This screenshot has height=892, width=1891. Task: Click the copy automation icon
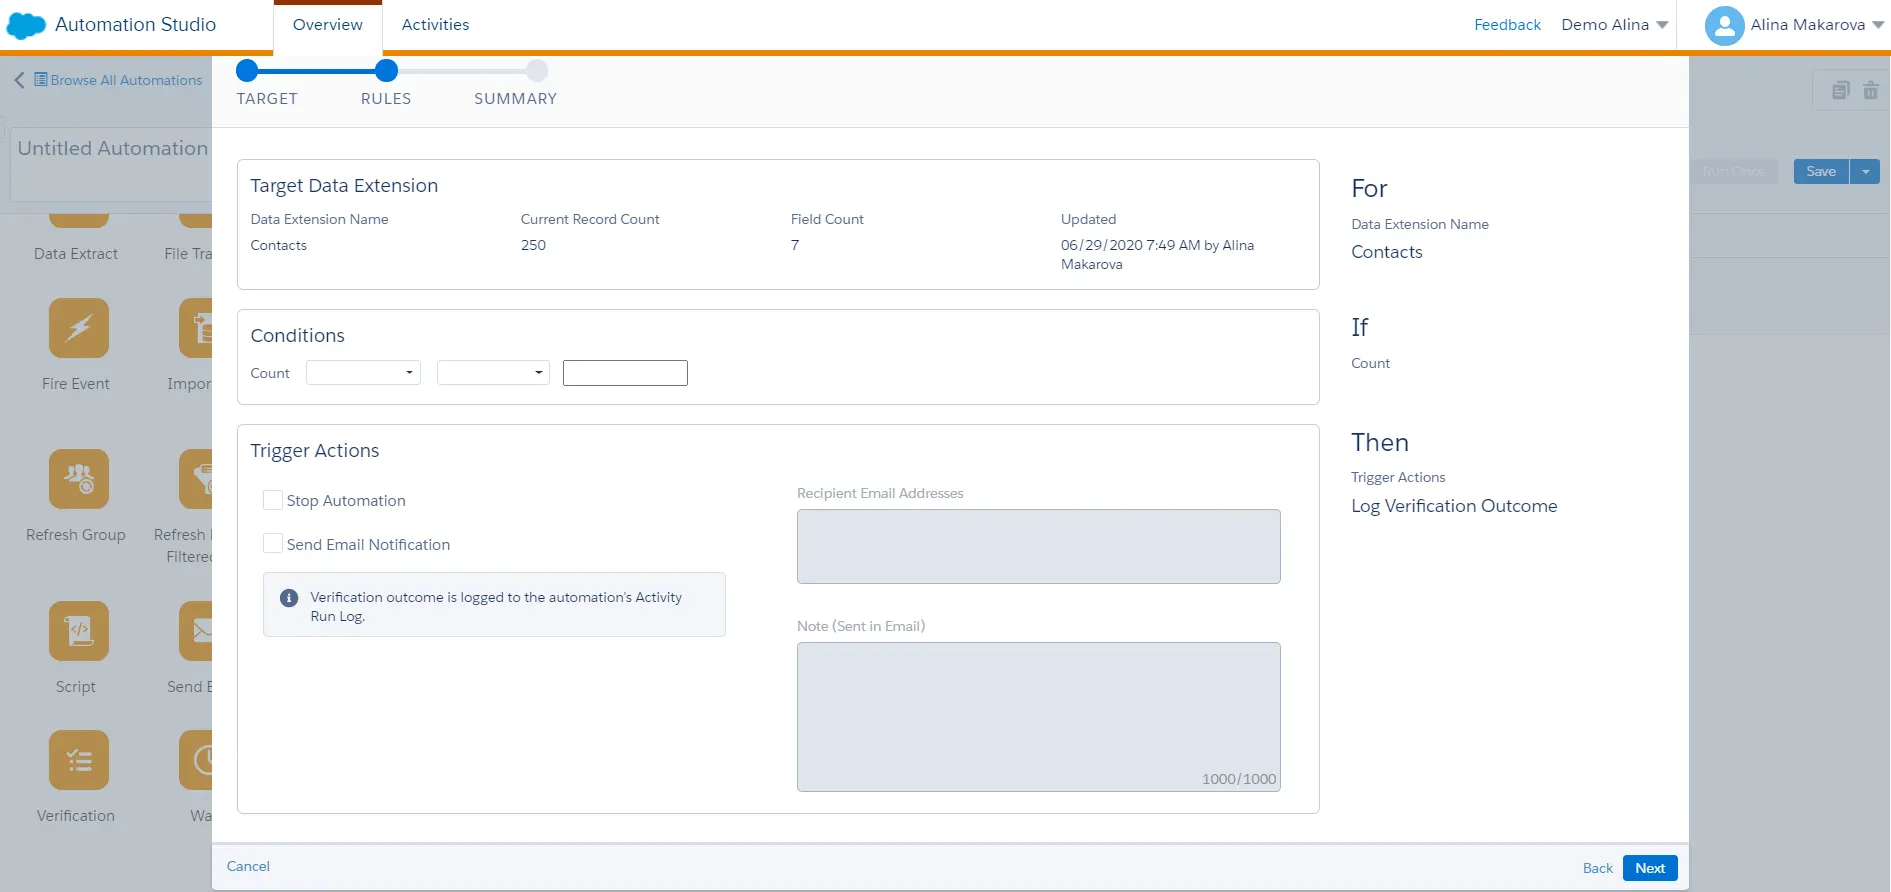[x=1840, y=91]
